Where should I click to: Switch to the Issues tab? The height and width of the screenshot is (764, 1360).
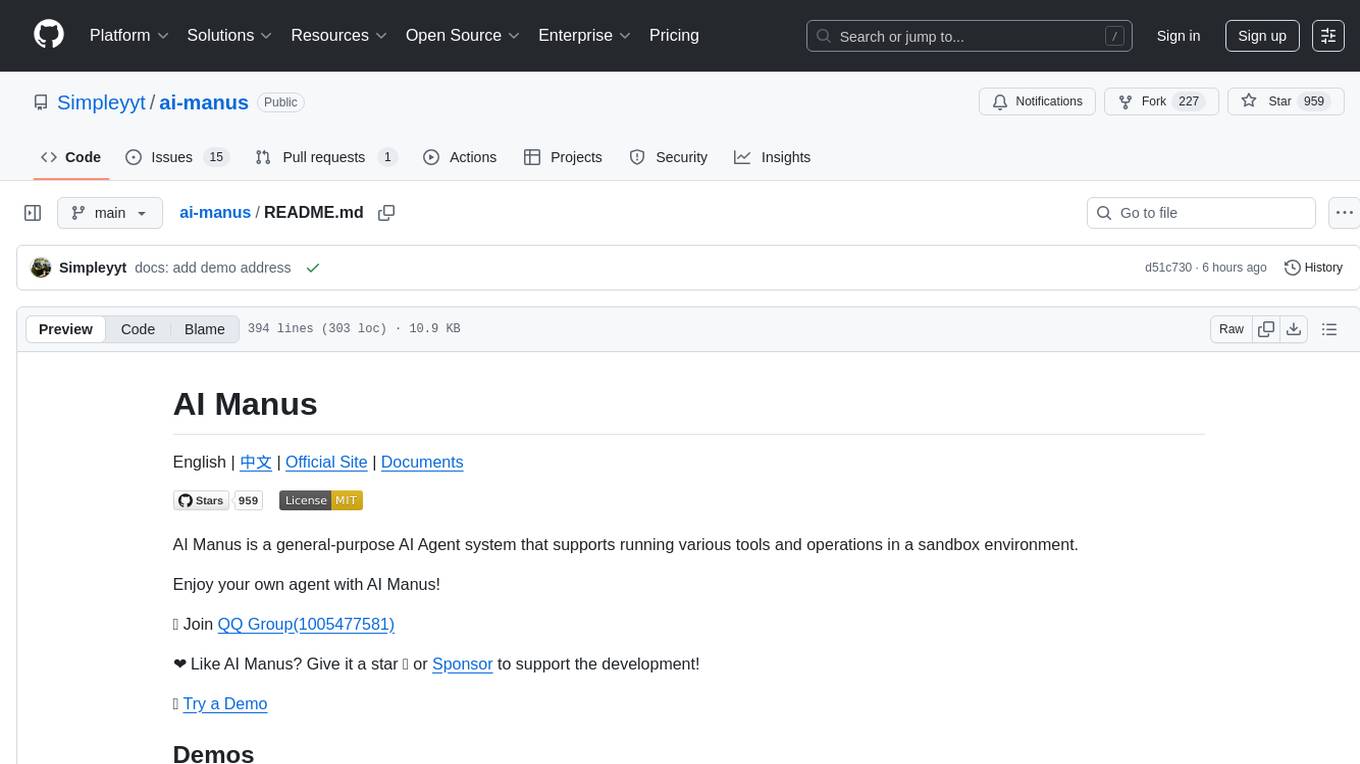(177, 157)
